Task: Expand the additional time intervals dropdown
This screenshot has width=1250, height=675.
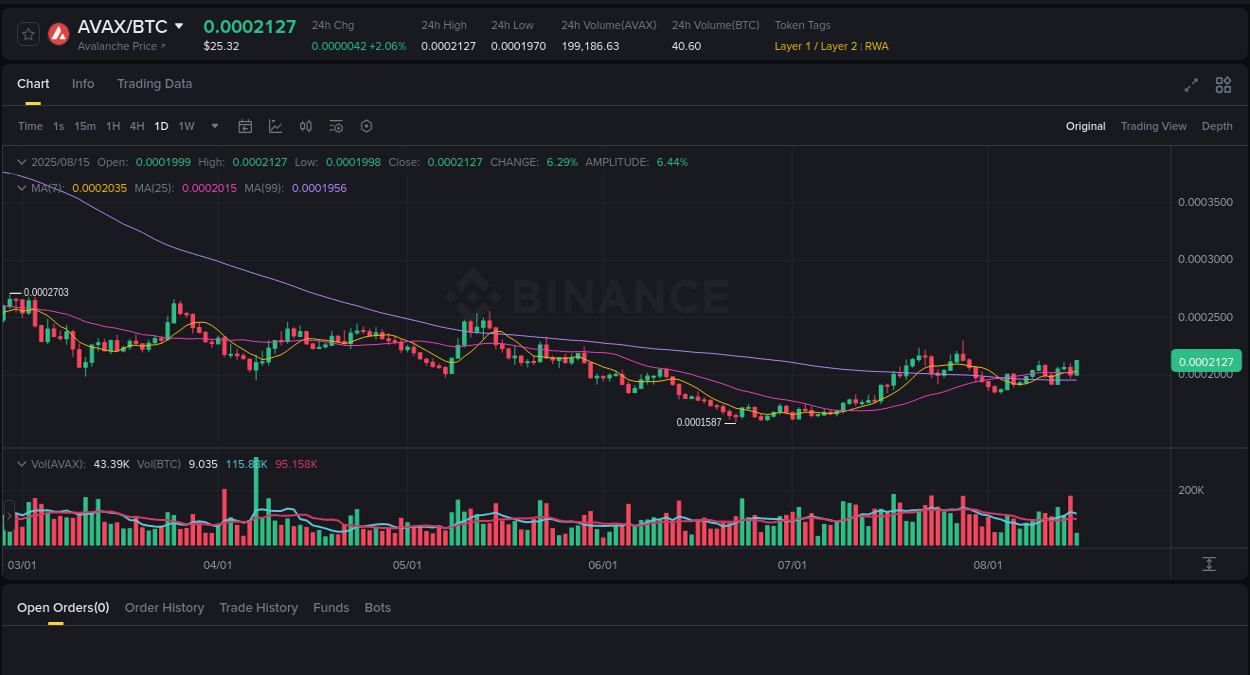Action: click(x=214, y=126)
